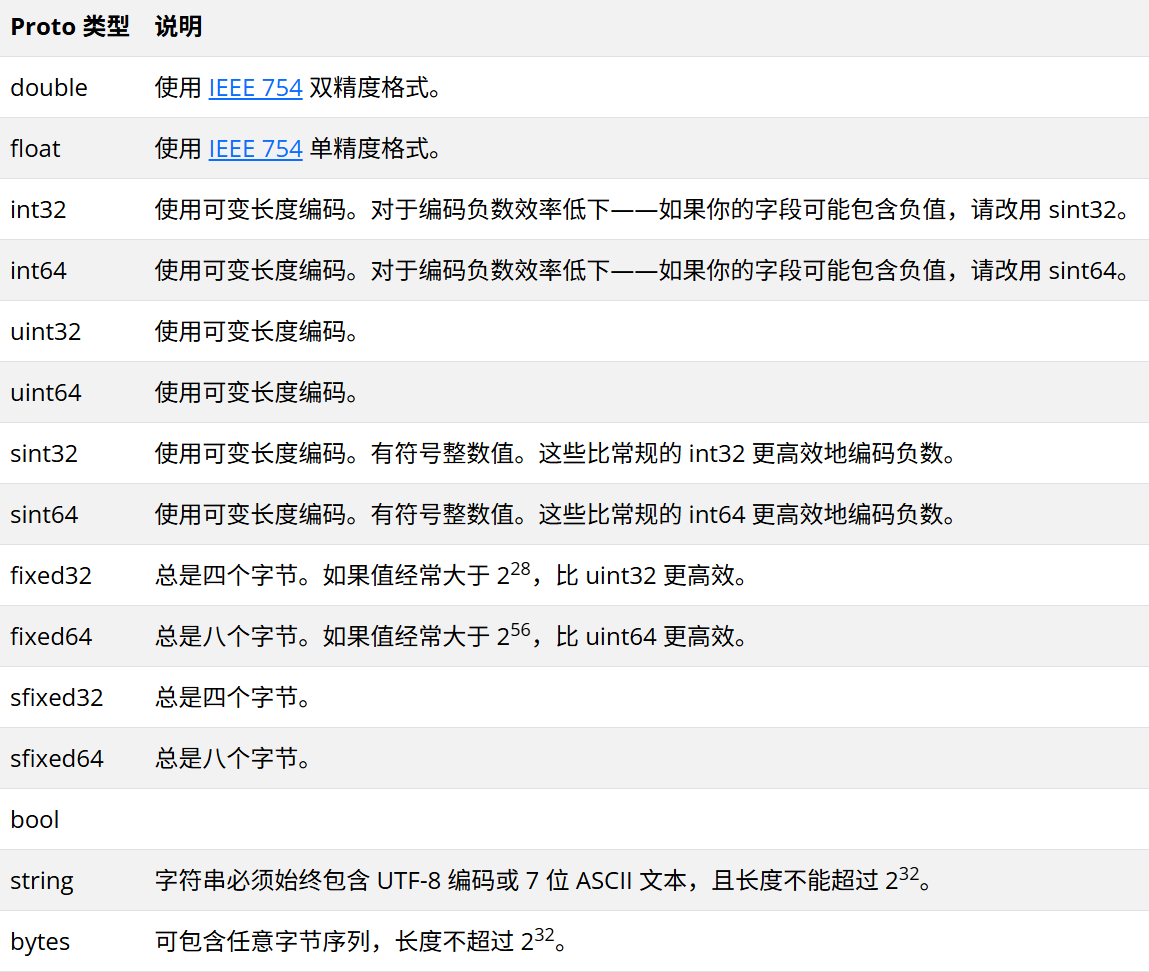Click the 'fixed32' type cell
Viewport: 1149px width, 972px height.
pyautogui.click(x=51, y=575)
